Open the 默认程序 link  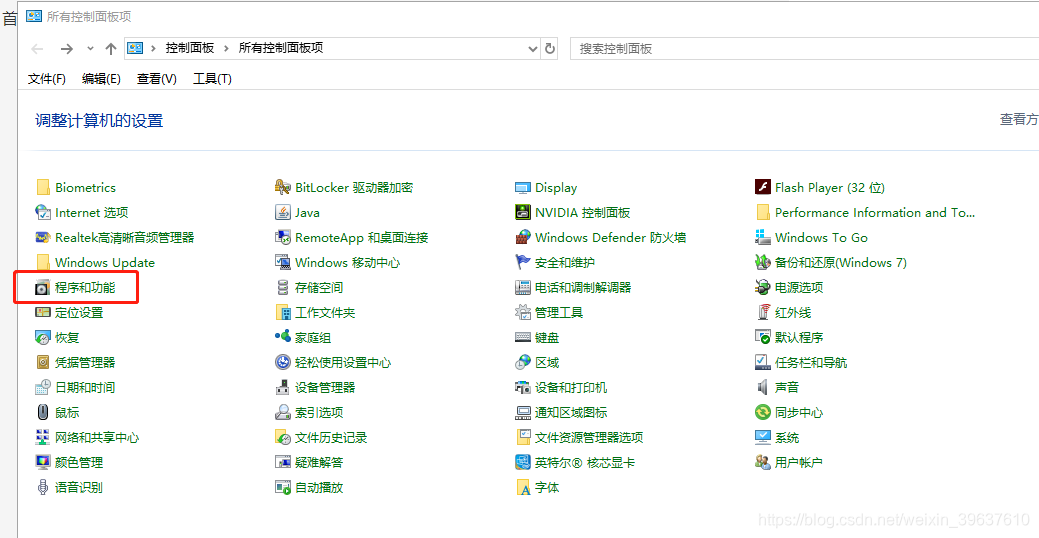pos(798,337)
